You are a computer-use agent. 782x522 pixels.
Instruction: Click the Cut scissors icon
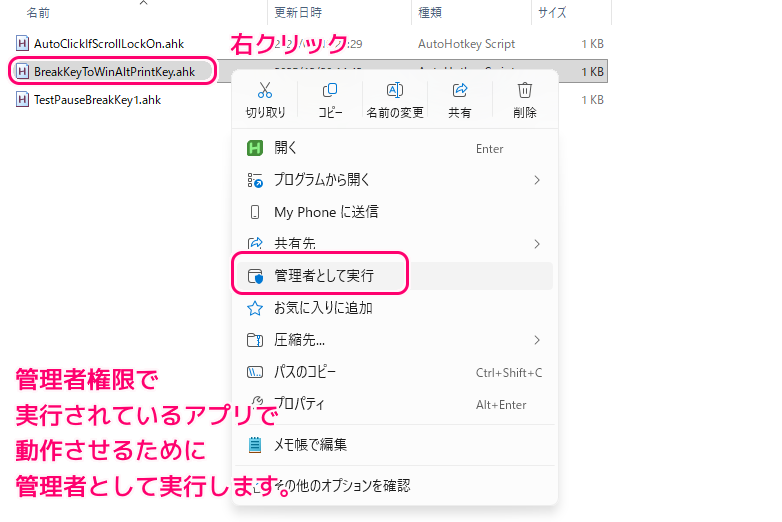tap(265, 90)
